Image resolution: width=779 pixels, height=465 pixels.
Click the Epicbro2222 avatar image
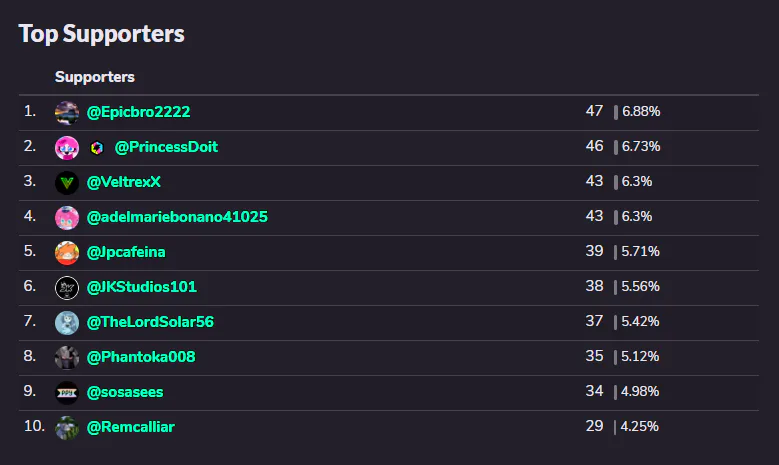tap(67, 113)
